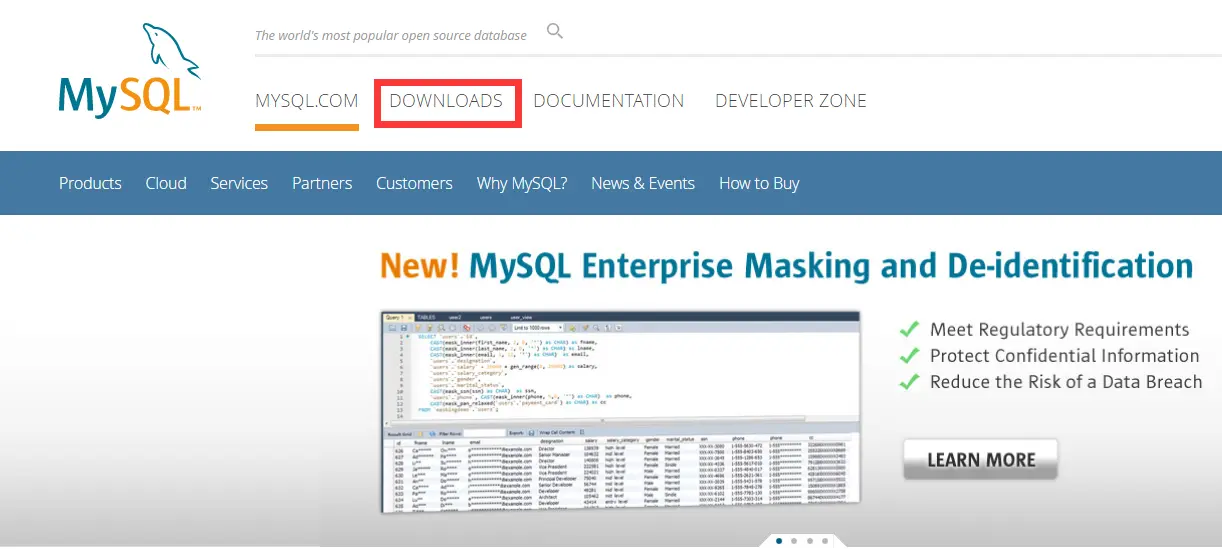The image size is (1222, 549).
Task: Click the checkmark beside Meet Regulatory Requirements
Action: coord(909,329)
